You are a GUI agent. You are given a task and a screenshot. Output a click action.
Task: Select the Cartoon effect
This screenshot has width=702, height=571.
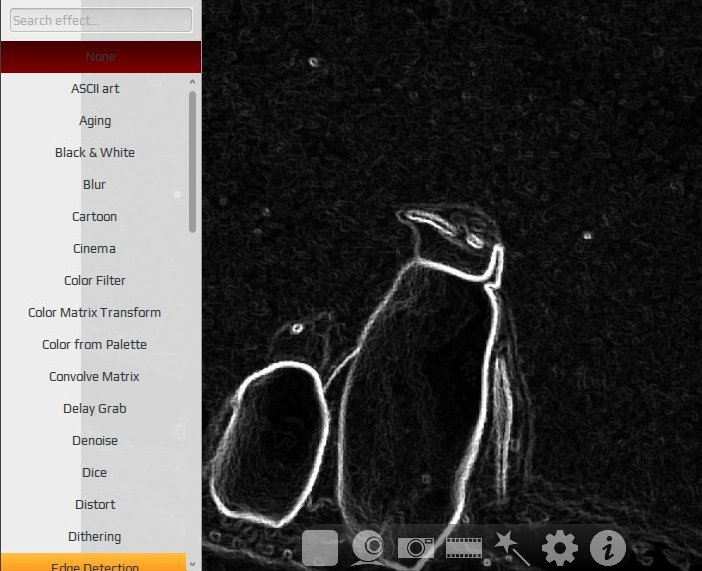pyautogui.click(x=95, y=217)
